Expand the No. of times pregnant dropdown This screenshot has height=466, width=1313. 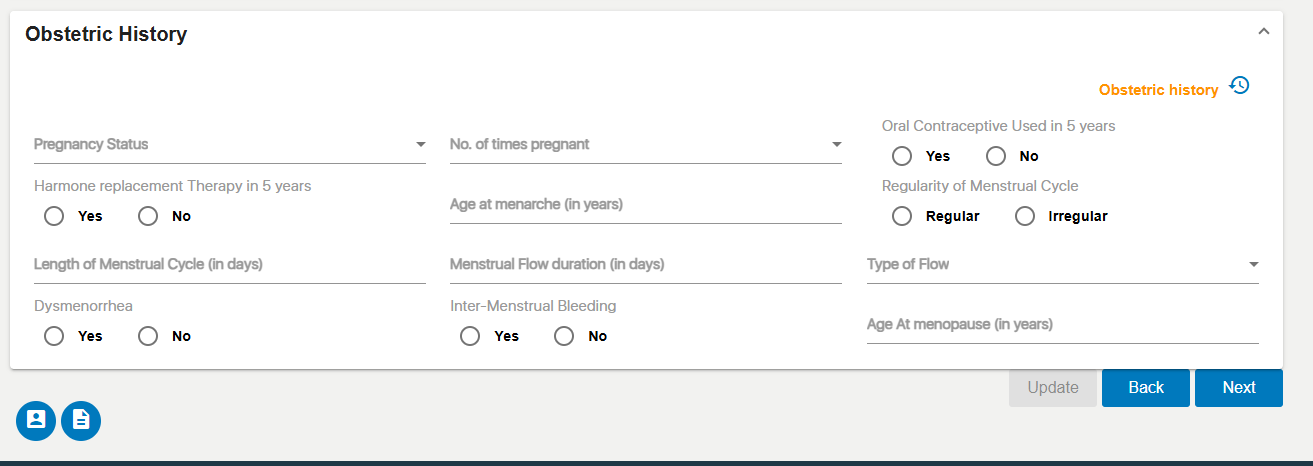(646, 144)
